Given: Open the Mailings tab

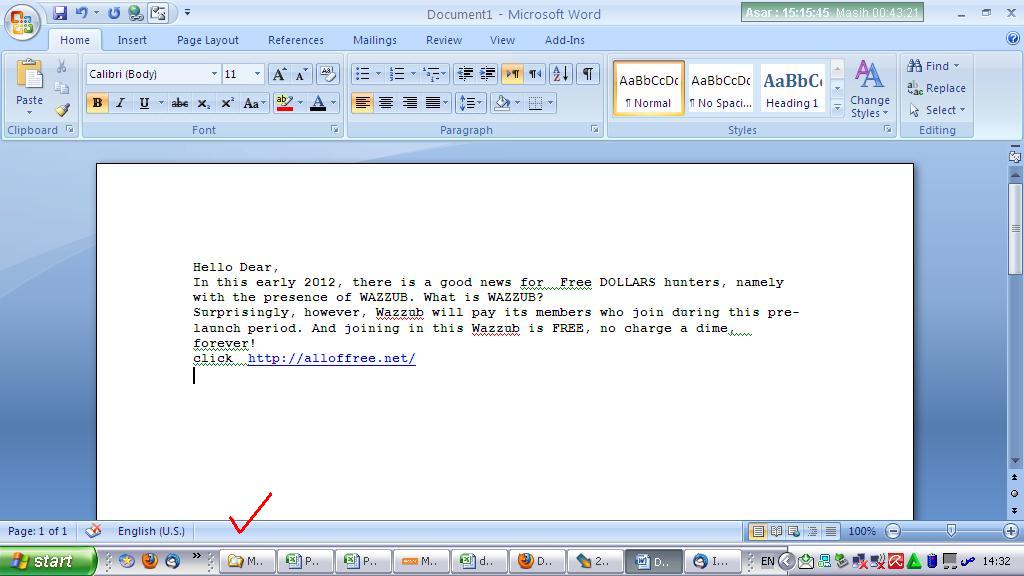Looking at the screenshot, I should click(x=375, y=40).
